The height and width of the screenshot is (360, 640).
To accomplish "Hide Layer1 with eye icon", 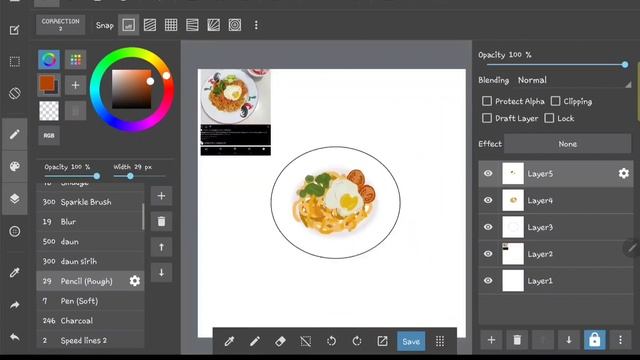I will 488,281.
